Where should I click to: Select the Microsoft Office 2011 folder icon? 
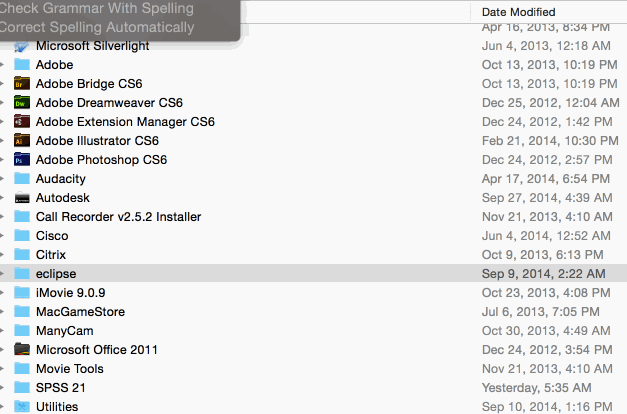coord(22,349)
